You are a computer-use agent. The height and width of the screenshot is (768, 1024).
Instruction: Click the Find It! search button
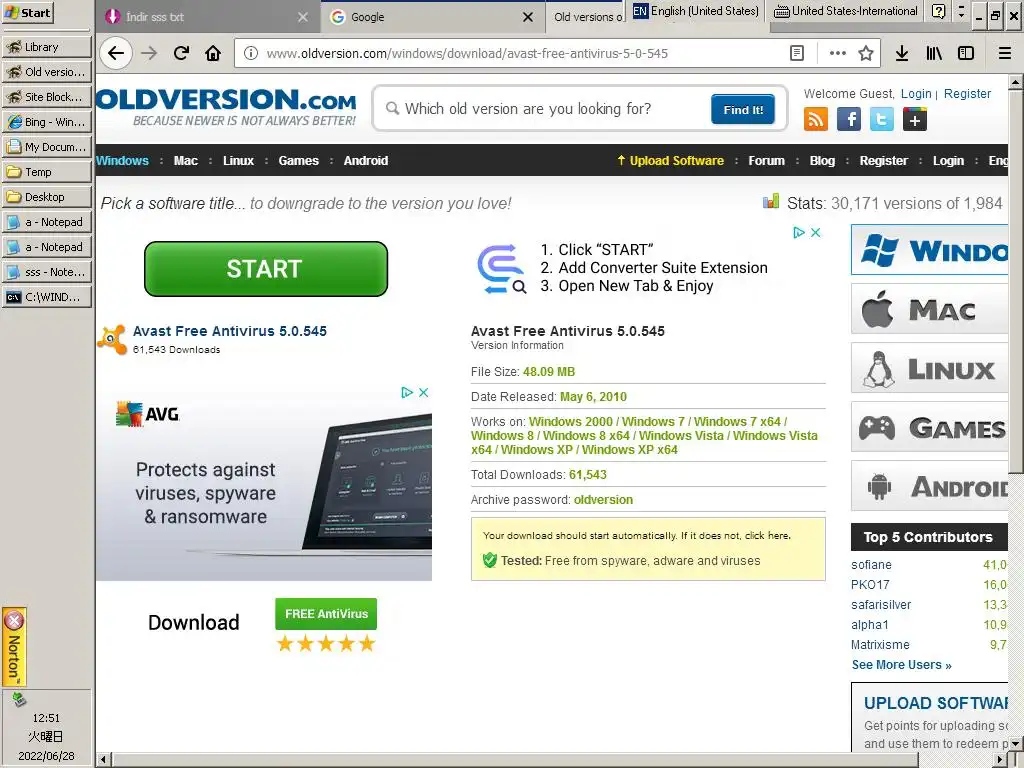743,110
